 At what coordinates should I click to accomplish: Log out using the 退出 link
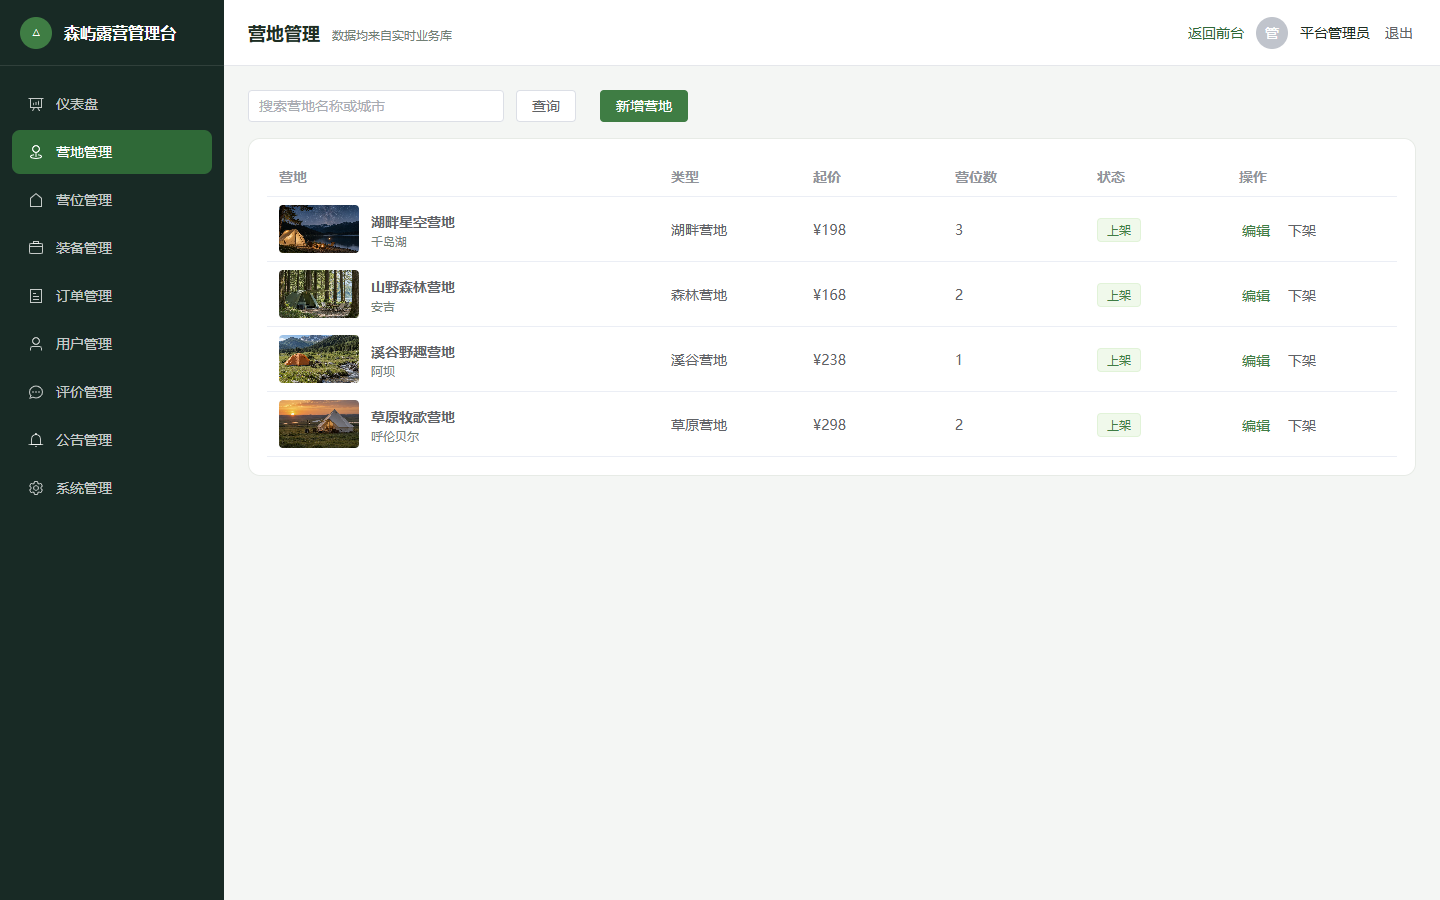click(1399, 33)
